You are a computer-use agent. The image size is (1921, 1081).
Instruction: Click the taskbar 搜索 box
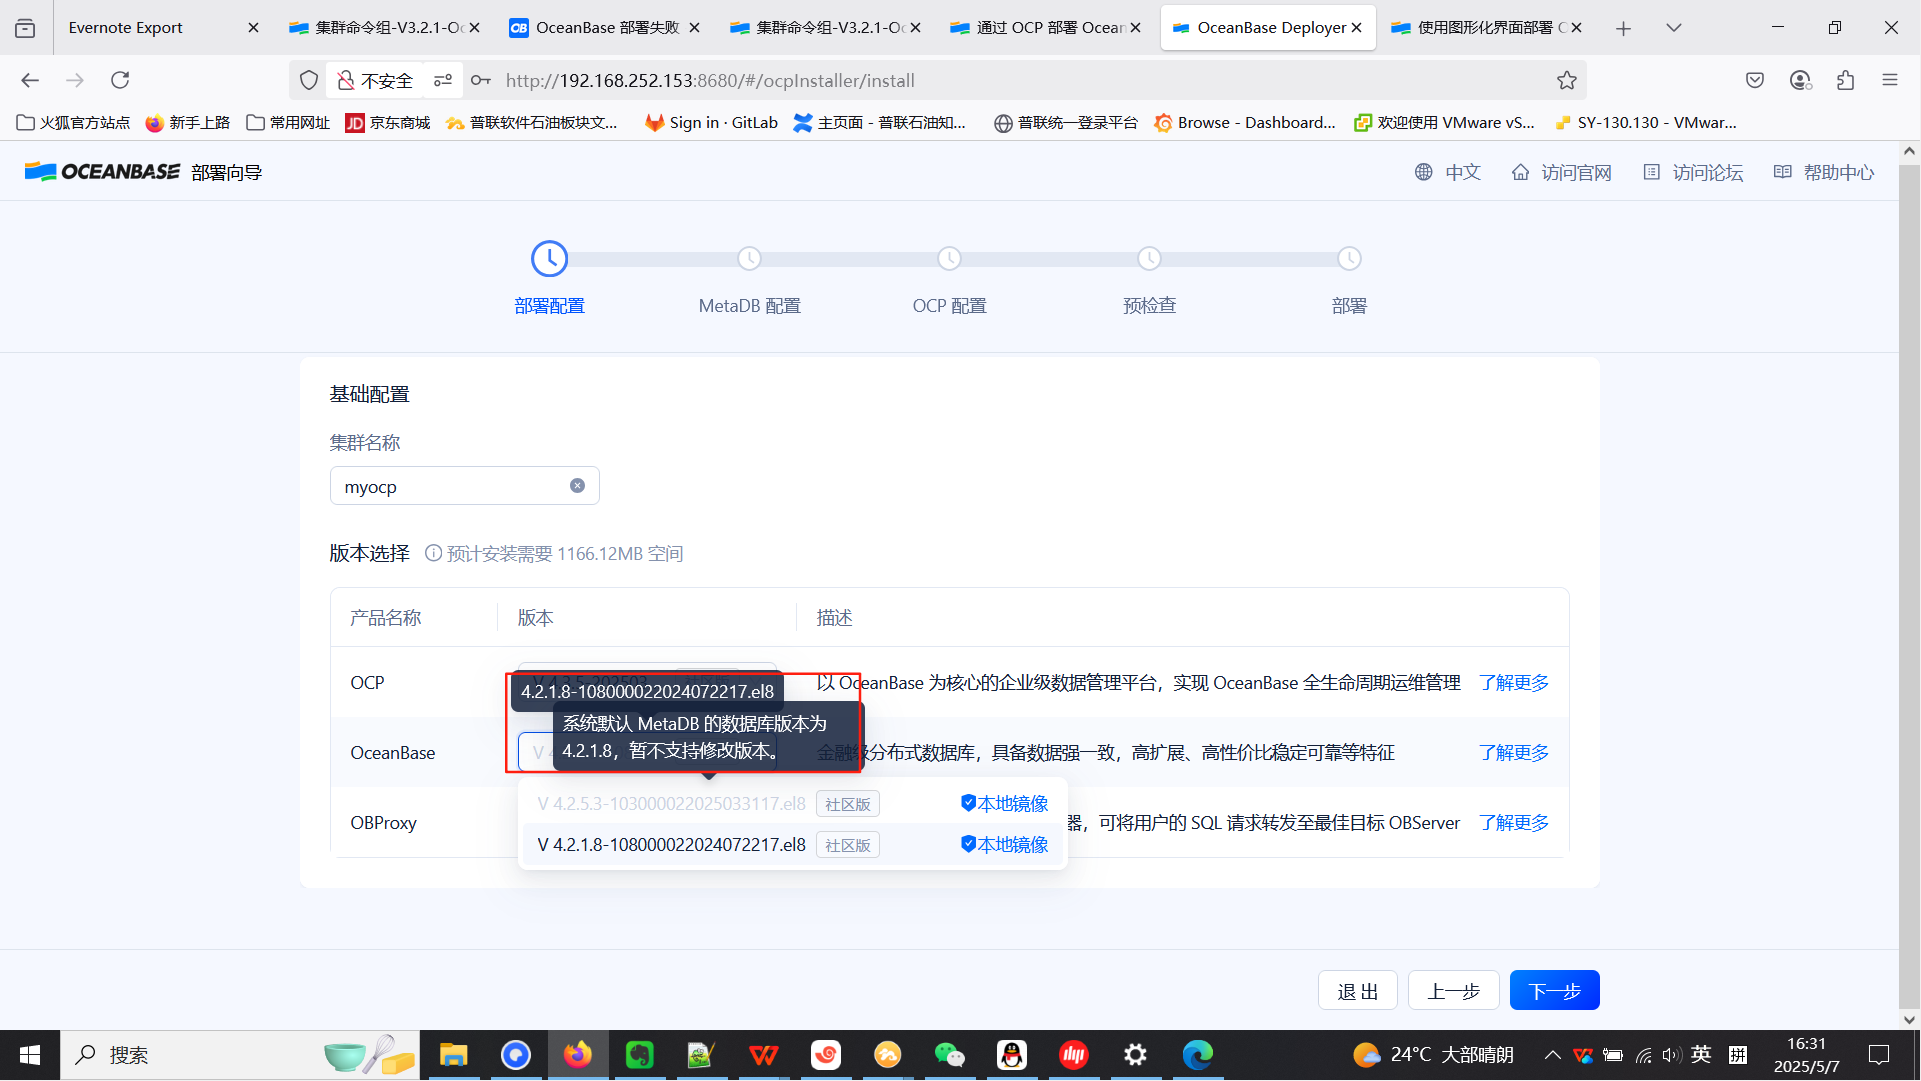point(240,1055)
